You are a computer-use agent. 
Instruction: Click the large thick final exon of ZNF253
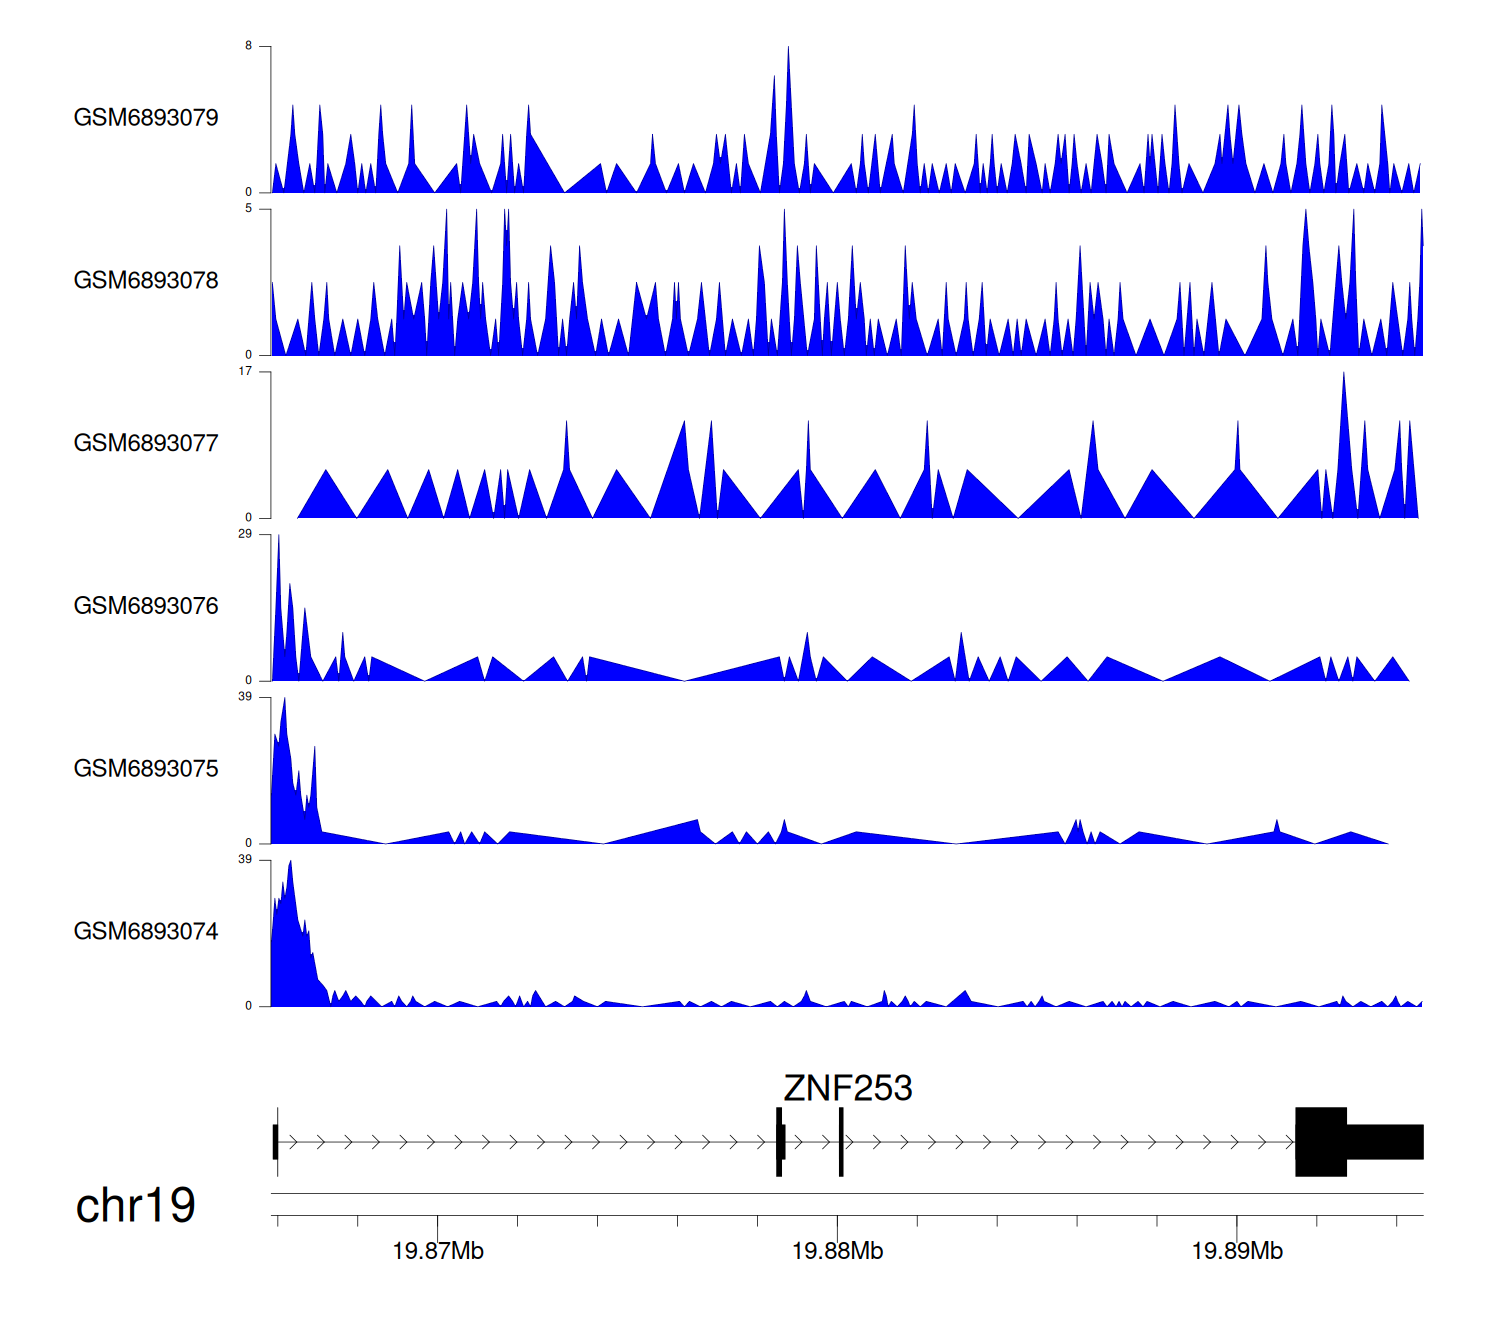(1321, 1142)
